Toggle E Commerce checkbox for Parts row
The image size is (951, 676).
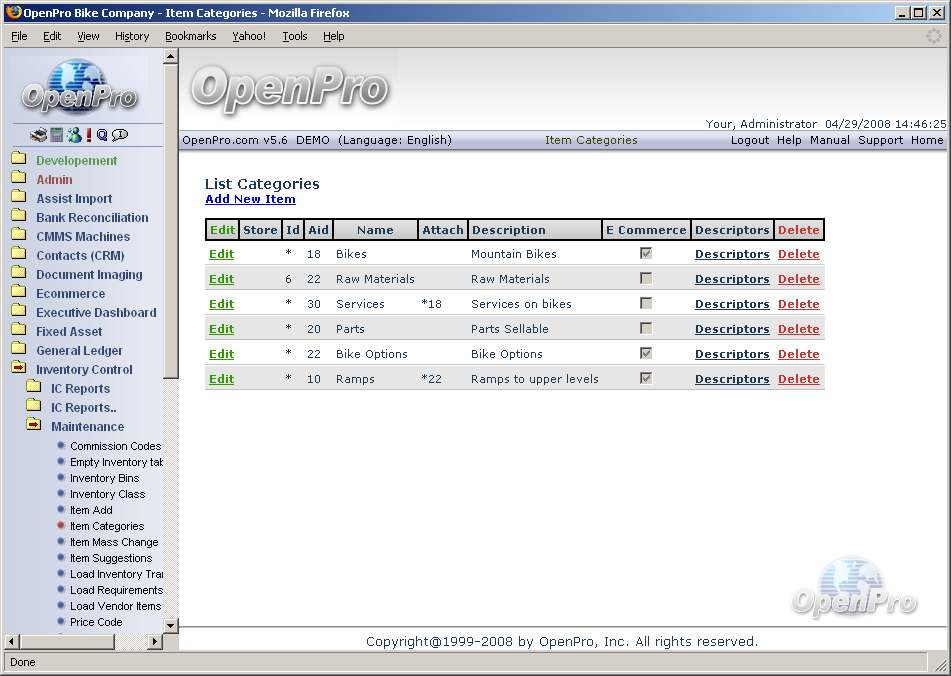pyautogui.click(x=646, y=329)
